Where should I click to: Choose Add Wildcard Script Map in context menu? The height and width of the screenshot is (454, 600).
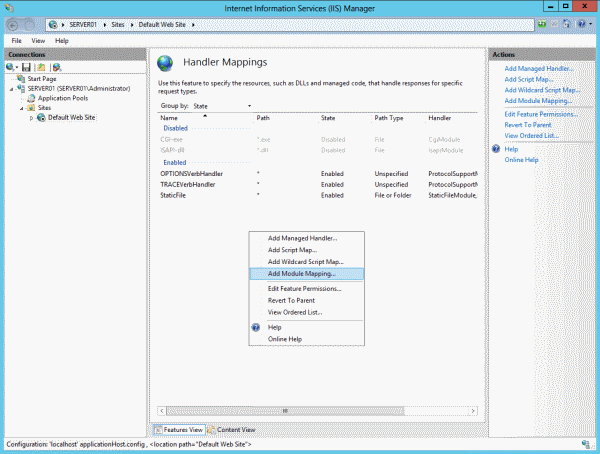(307, 262)
